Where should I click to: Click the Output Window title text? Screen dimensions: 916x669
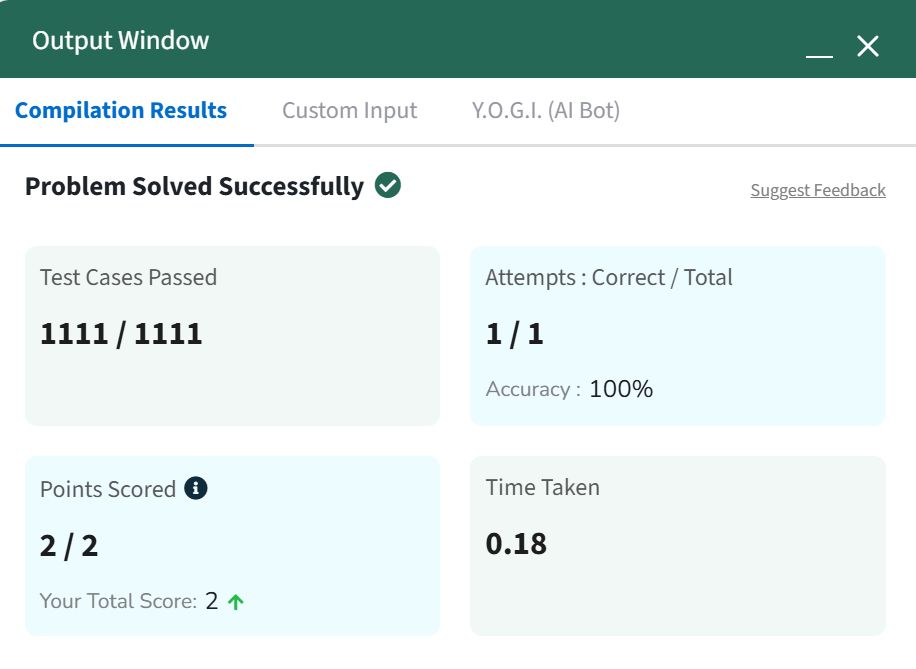click(x=120, y=40)
